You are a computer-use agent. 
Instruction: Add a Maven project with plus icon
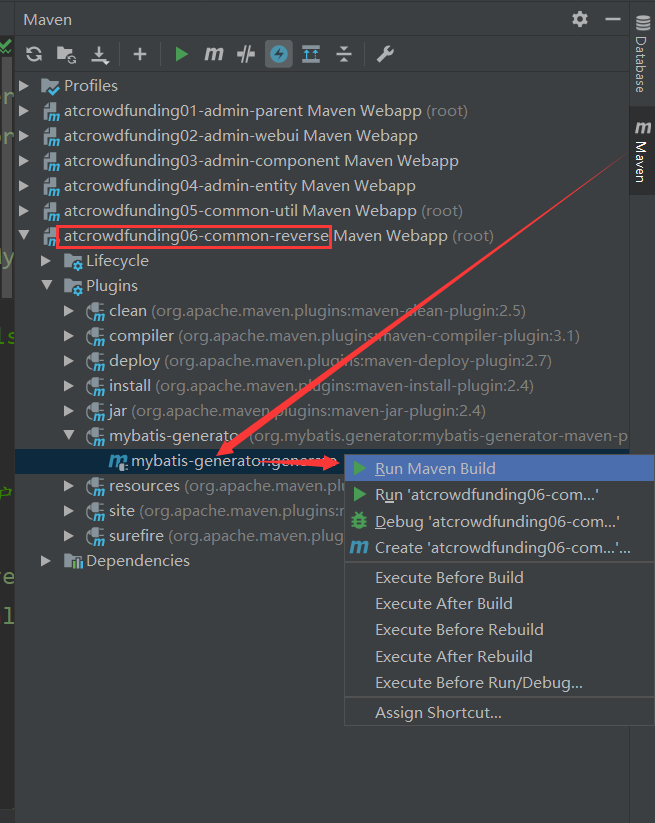pyautogui.click(x=140, y=54)
